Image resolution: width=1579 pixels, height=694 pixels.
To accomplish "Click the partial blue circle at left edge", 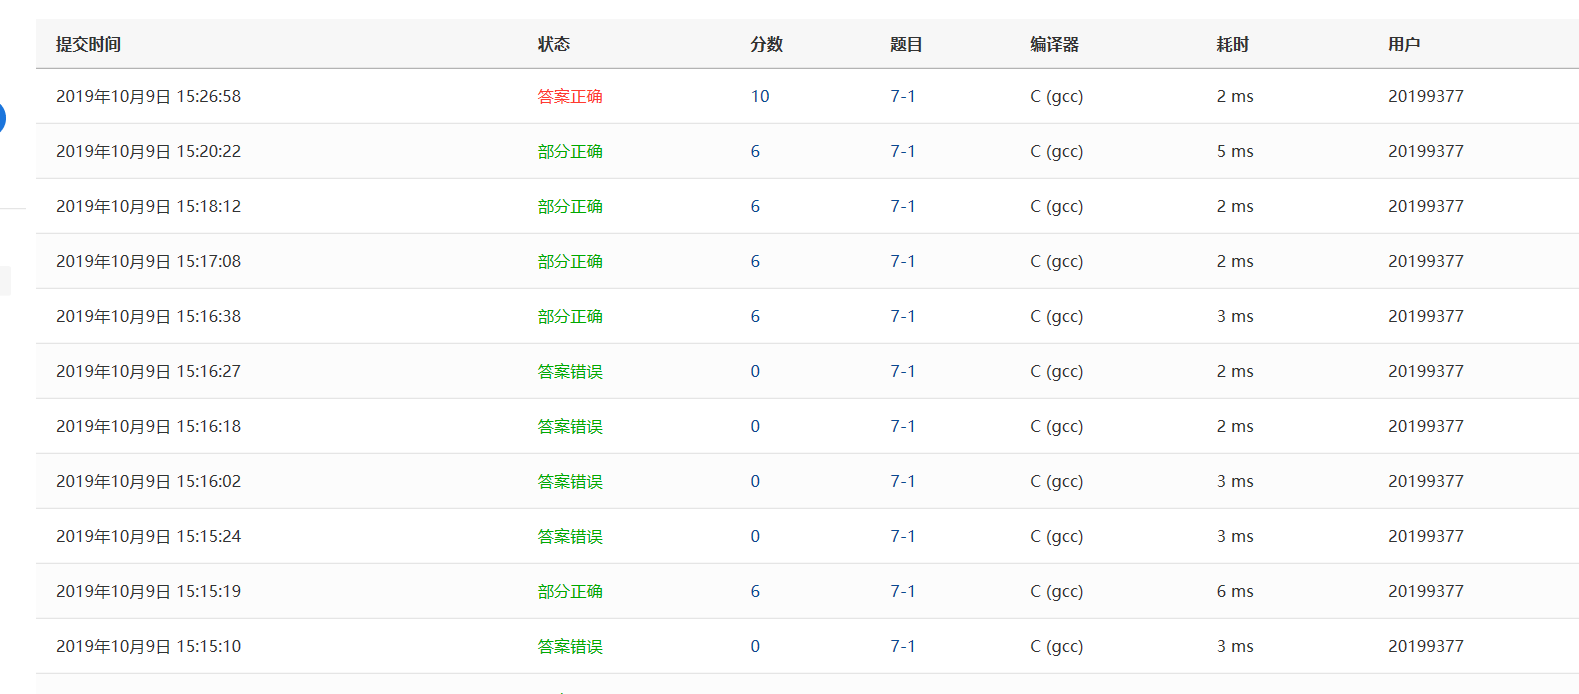I will point(2,118).
